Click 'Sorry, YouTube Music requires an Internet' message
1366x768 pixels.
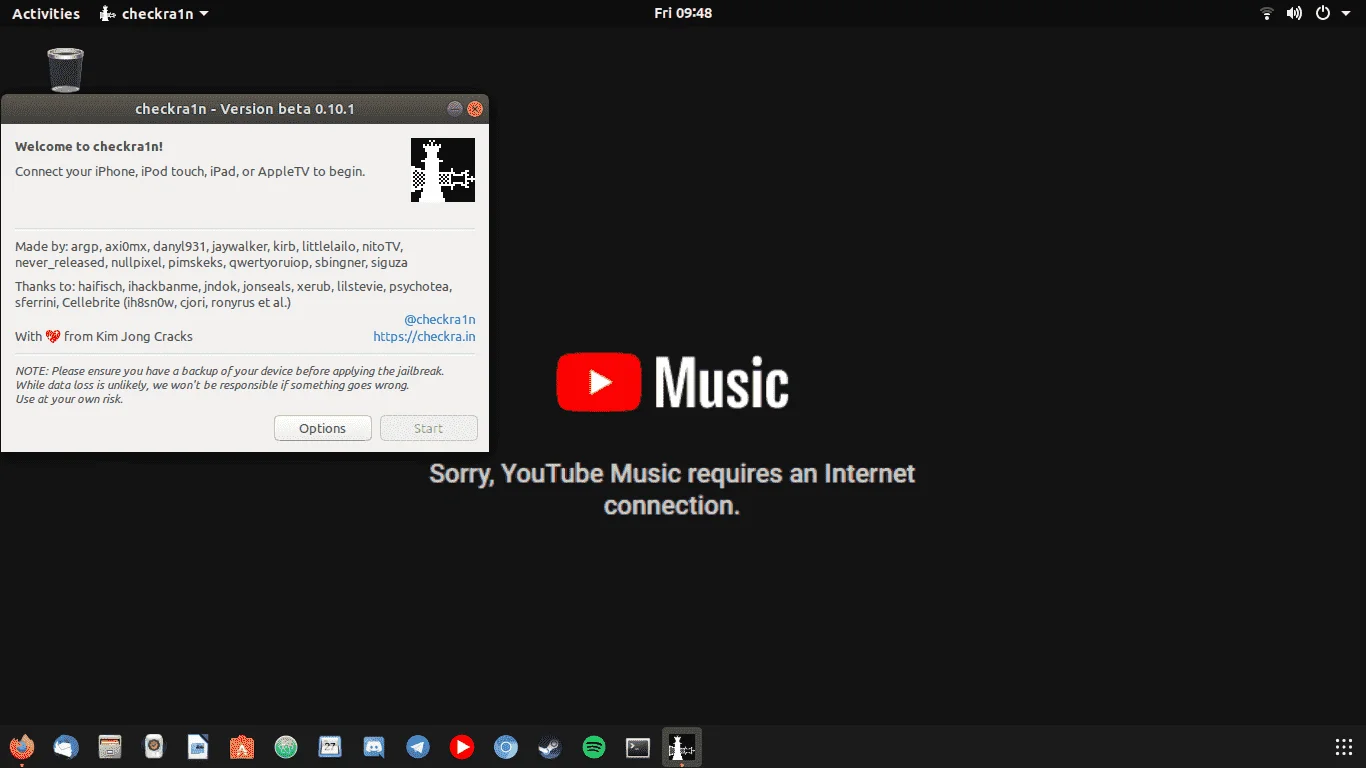(x=672, y=489)
